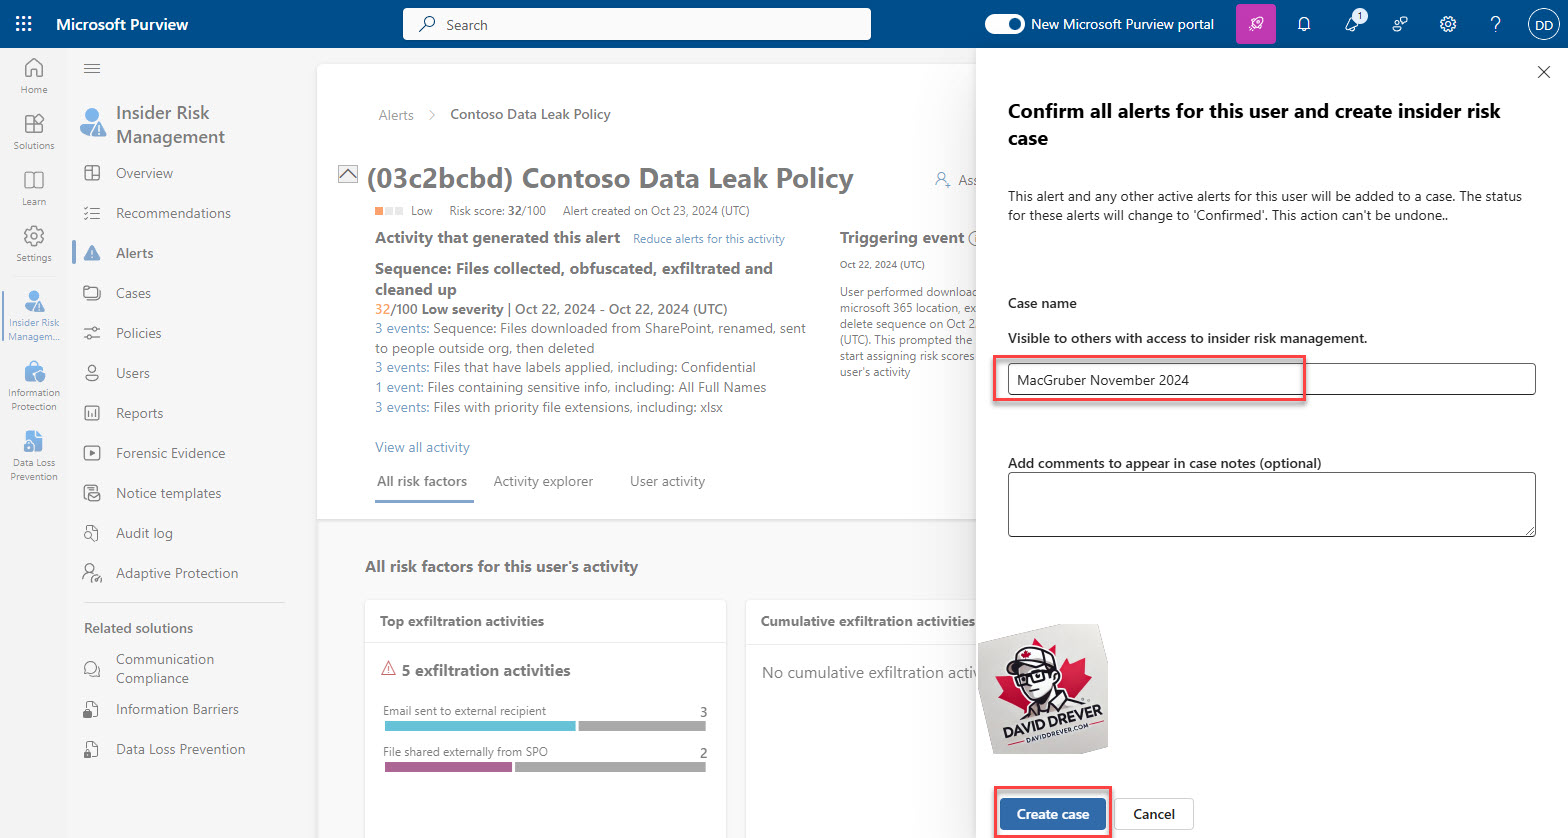The height and width of the screenshot is (838, 1568).
Task: Switch to the User activity tab
Action: click(667, 481)
